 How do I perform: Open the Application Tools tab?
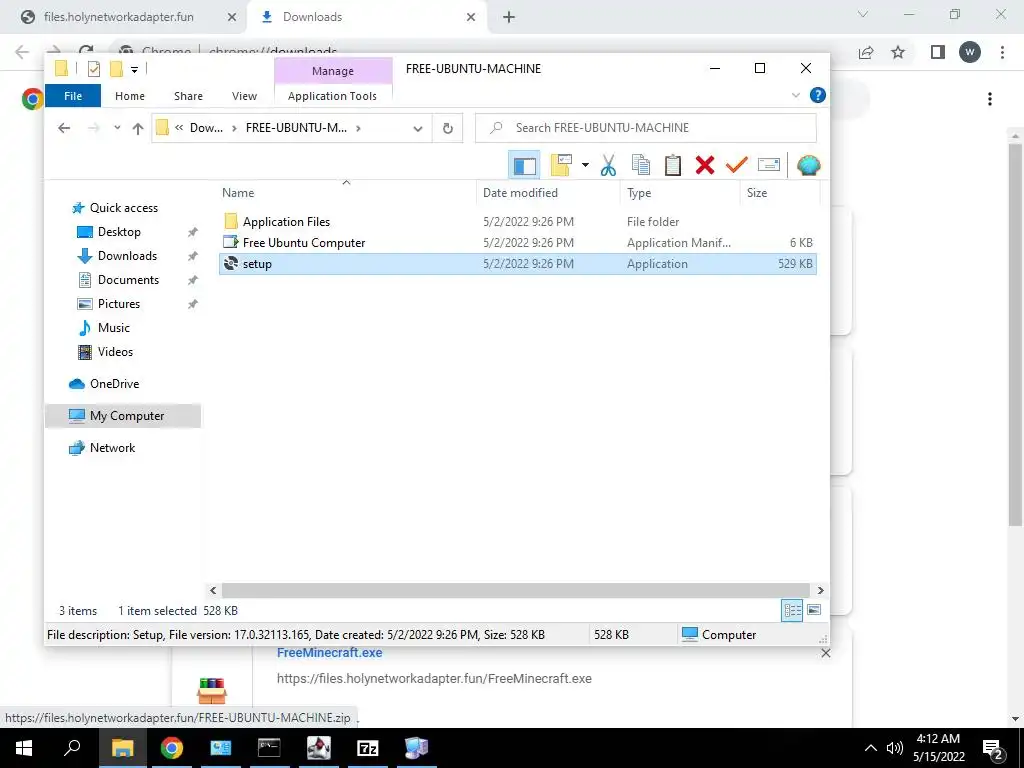coord(332,96)
